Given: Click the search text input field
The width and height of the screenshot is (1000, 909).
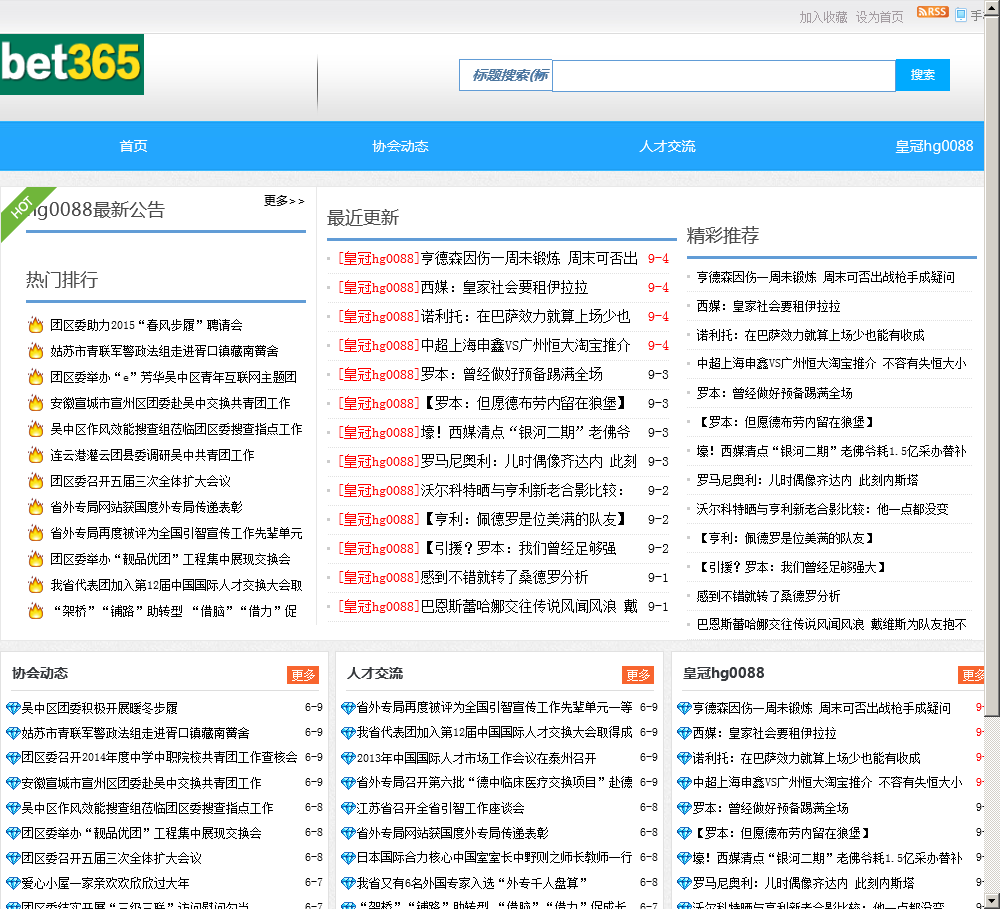Looking at the screenshot, I should point(724,76).
